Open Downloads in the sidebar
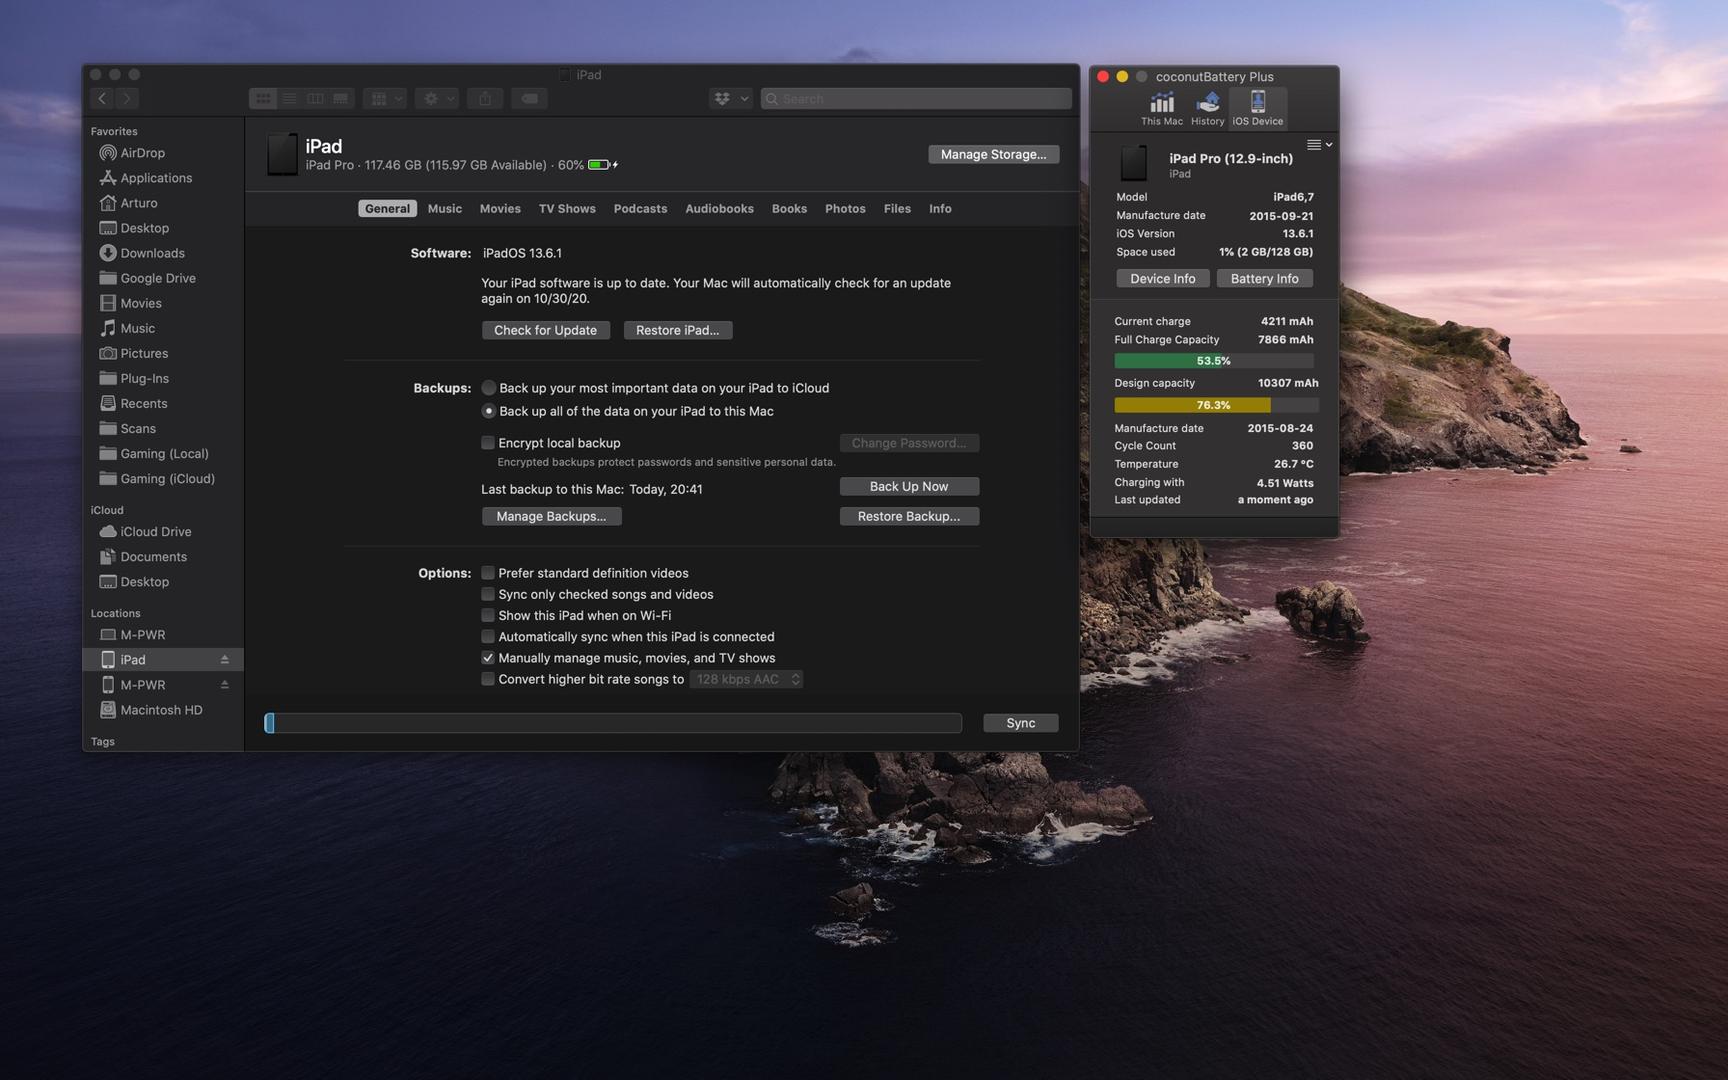 coord(152,253)
